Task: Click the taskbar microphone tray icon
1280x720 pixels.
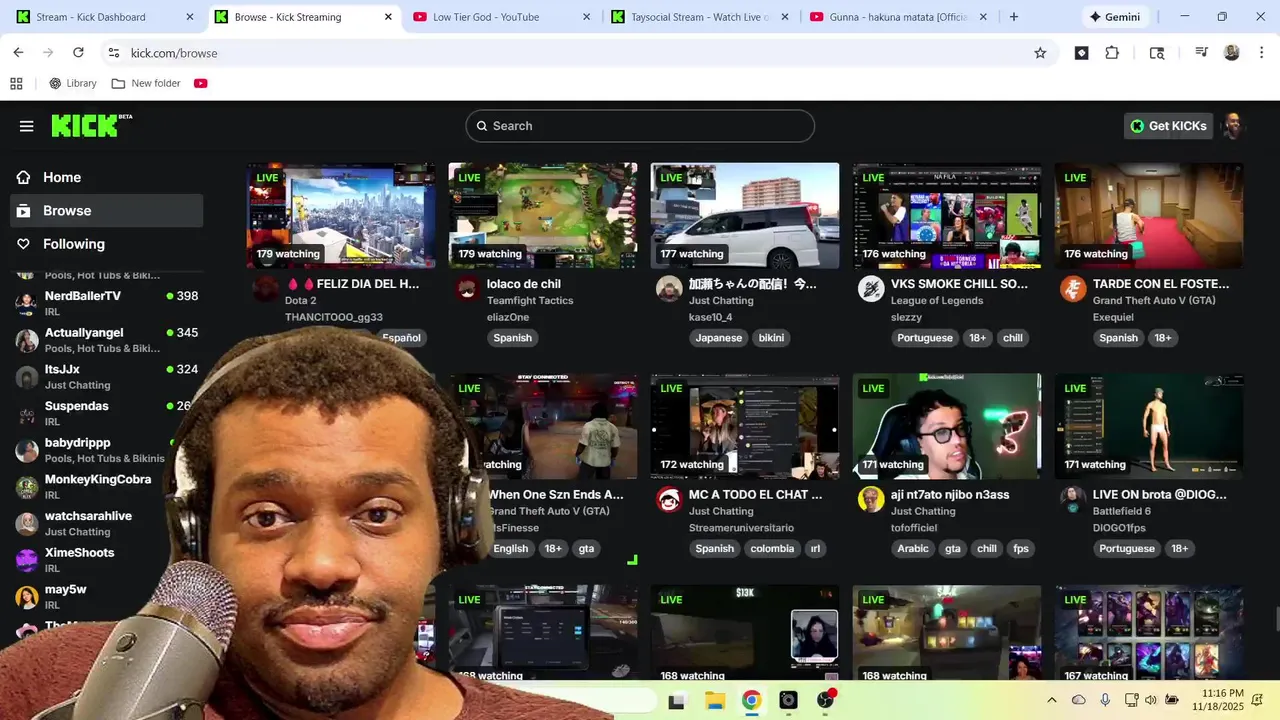Action: pos(1105,701)
